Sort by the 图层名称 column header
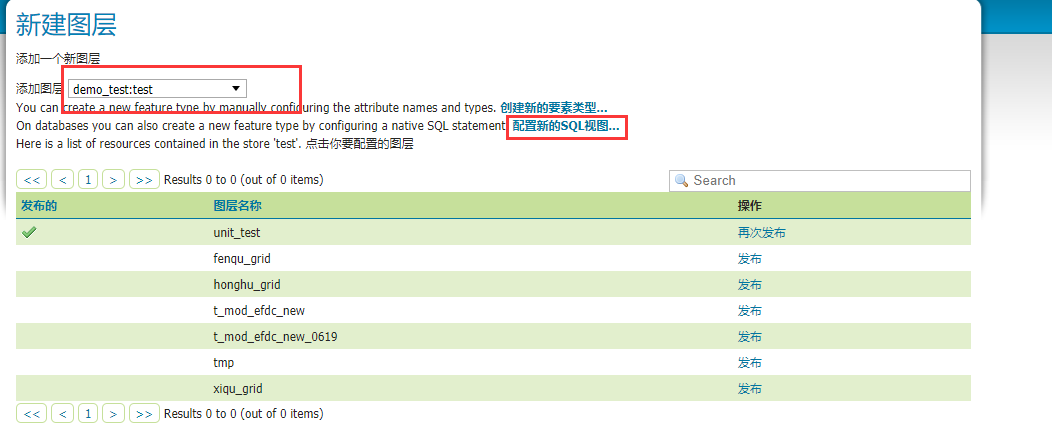The width and height of the screenshot is (1052, 446). click(237, 205)
